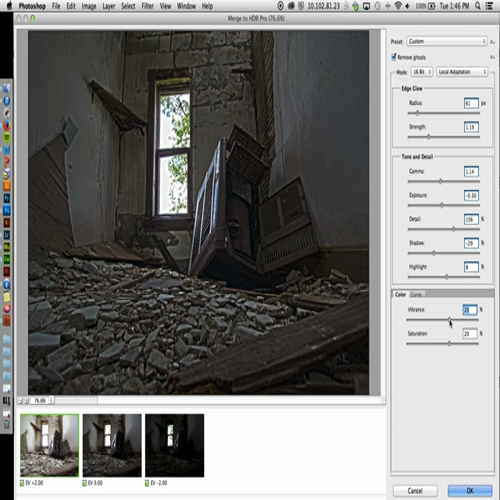Open the volume control in menu bar

pos(407,6)
